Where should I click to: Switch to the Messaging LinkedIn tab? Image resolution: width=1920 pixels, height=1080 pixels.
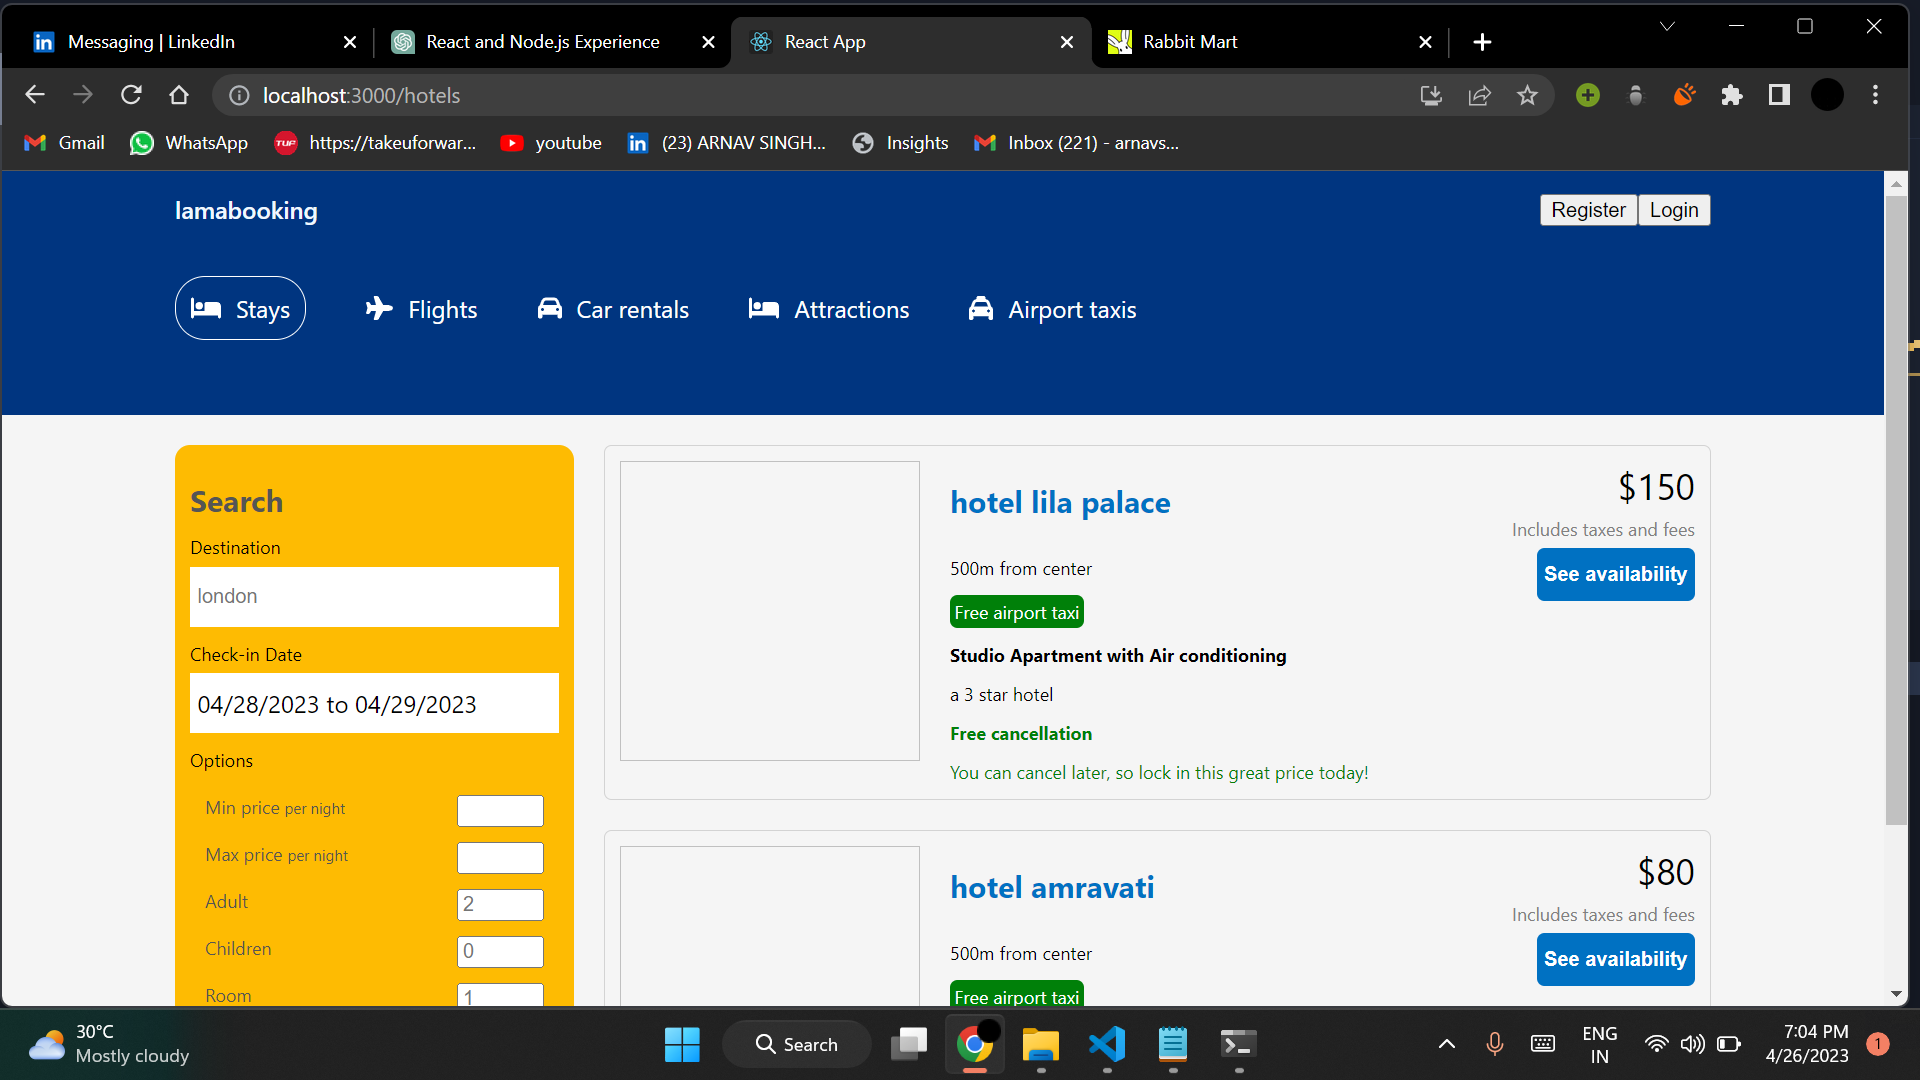(152, 41)
